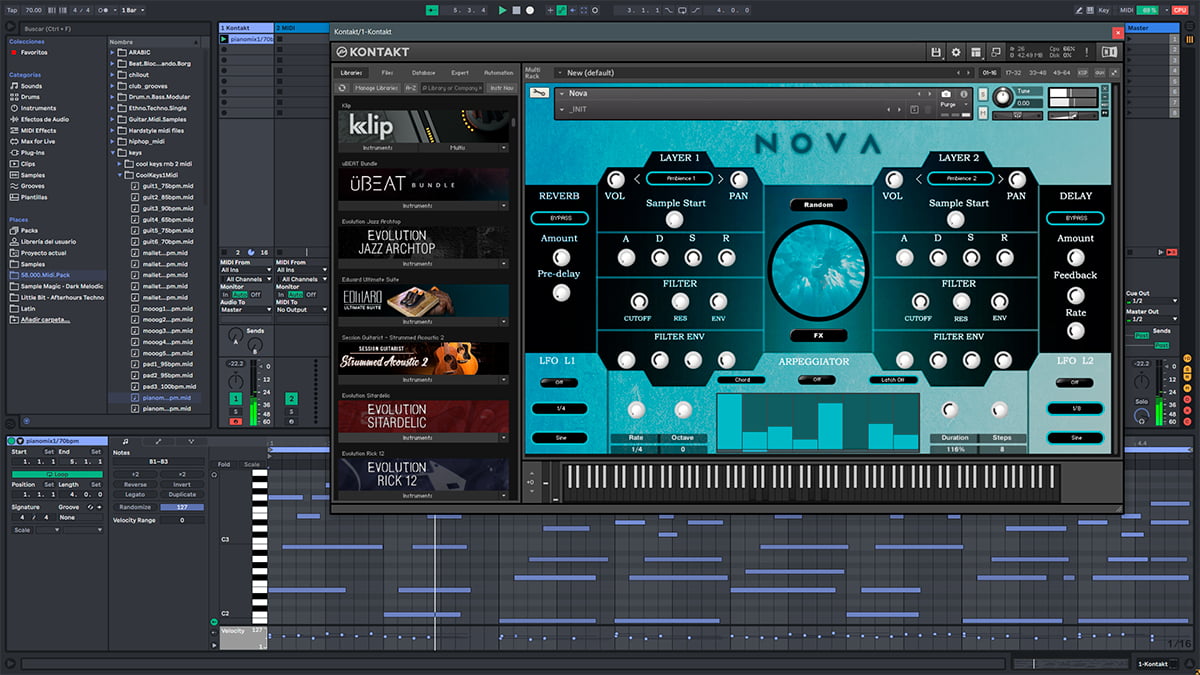Click the Nova Tune knob
This screenshot has width=1200, height=675.
(x=1002, y=99)
